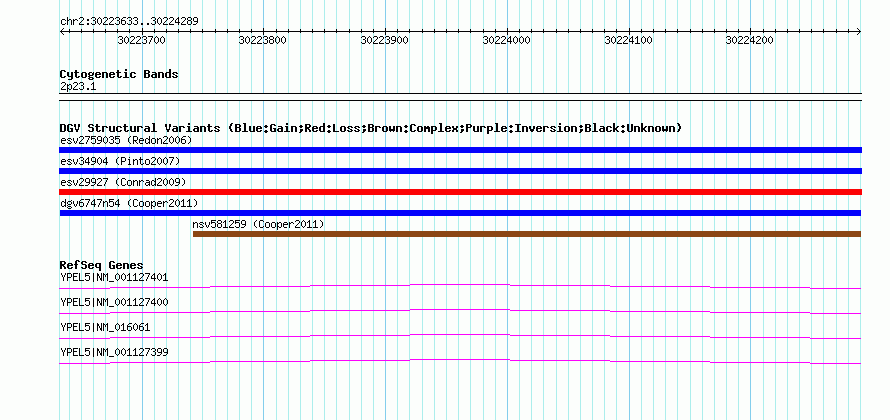Select the red esv29927 loss bar
The height and width of the screenshot is (420, 890).
coord(460,192)
